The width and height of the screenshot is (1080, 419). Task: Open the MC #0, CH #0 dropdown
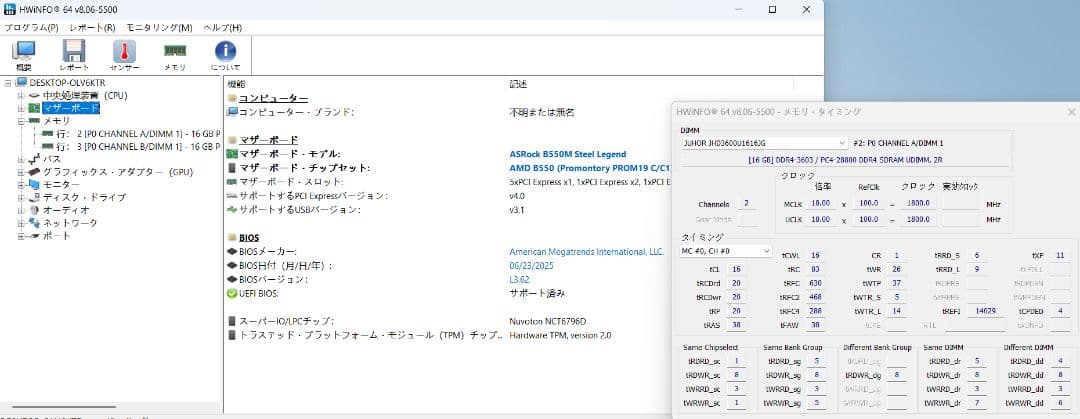(x=726, y=251)
